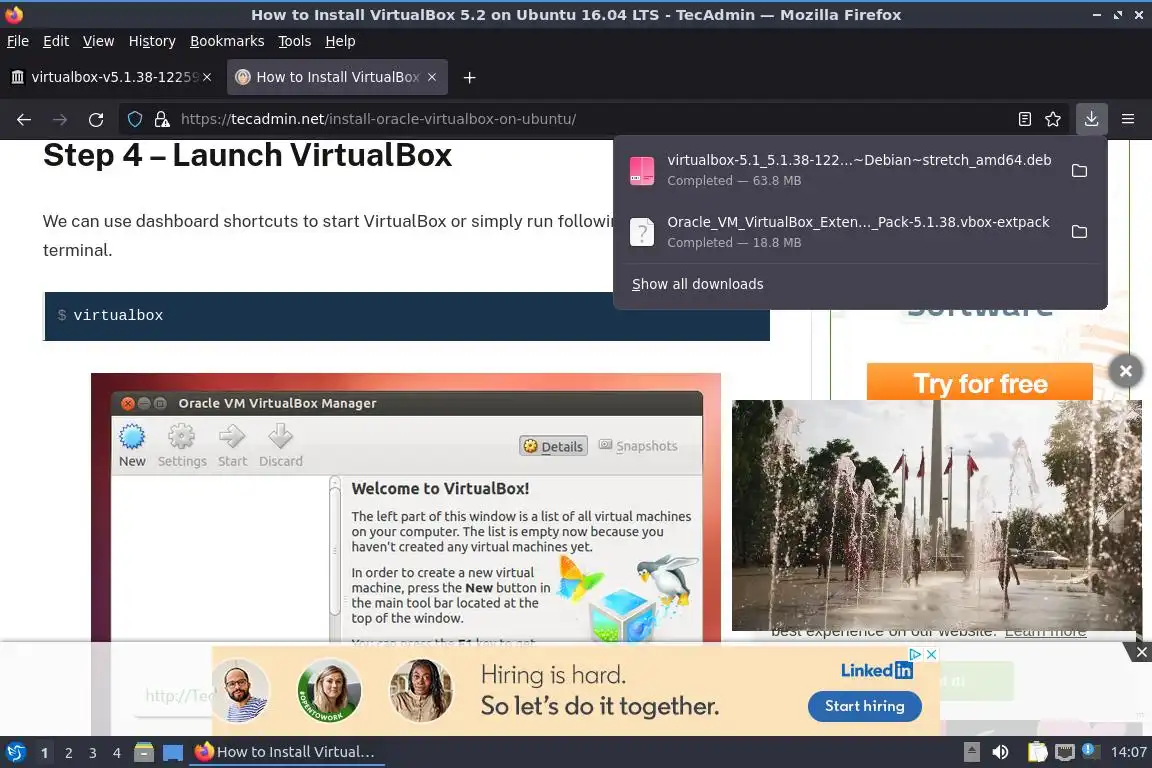Click the Step 4 – Launch VirtualBox heading
This screenshot has width=1152, height=768.
pos(248,155)
